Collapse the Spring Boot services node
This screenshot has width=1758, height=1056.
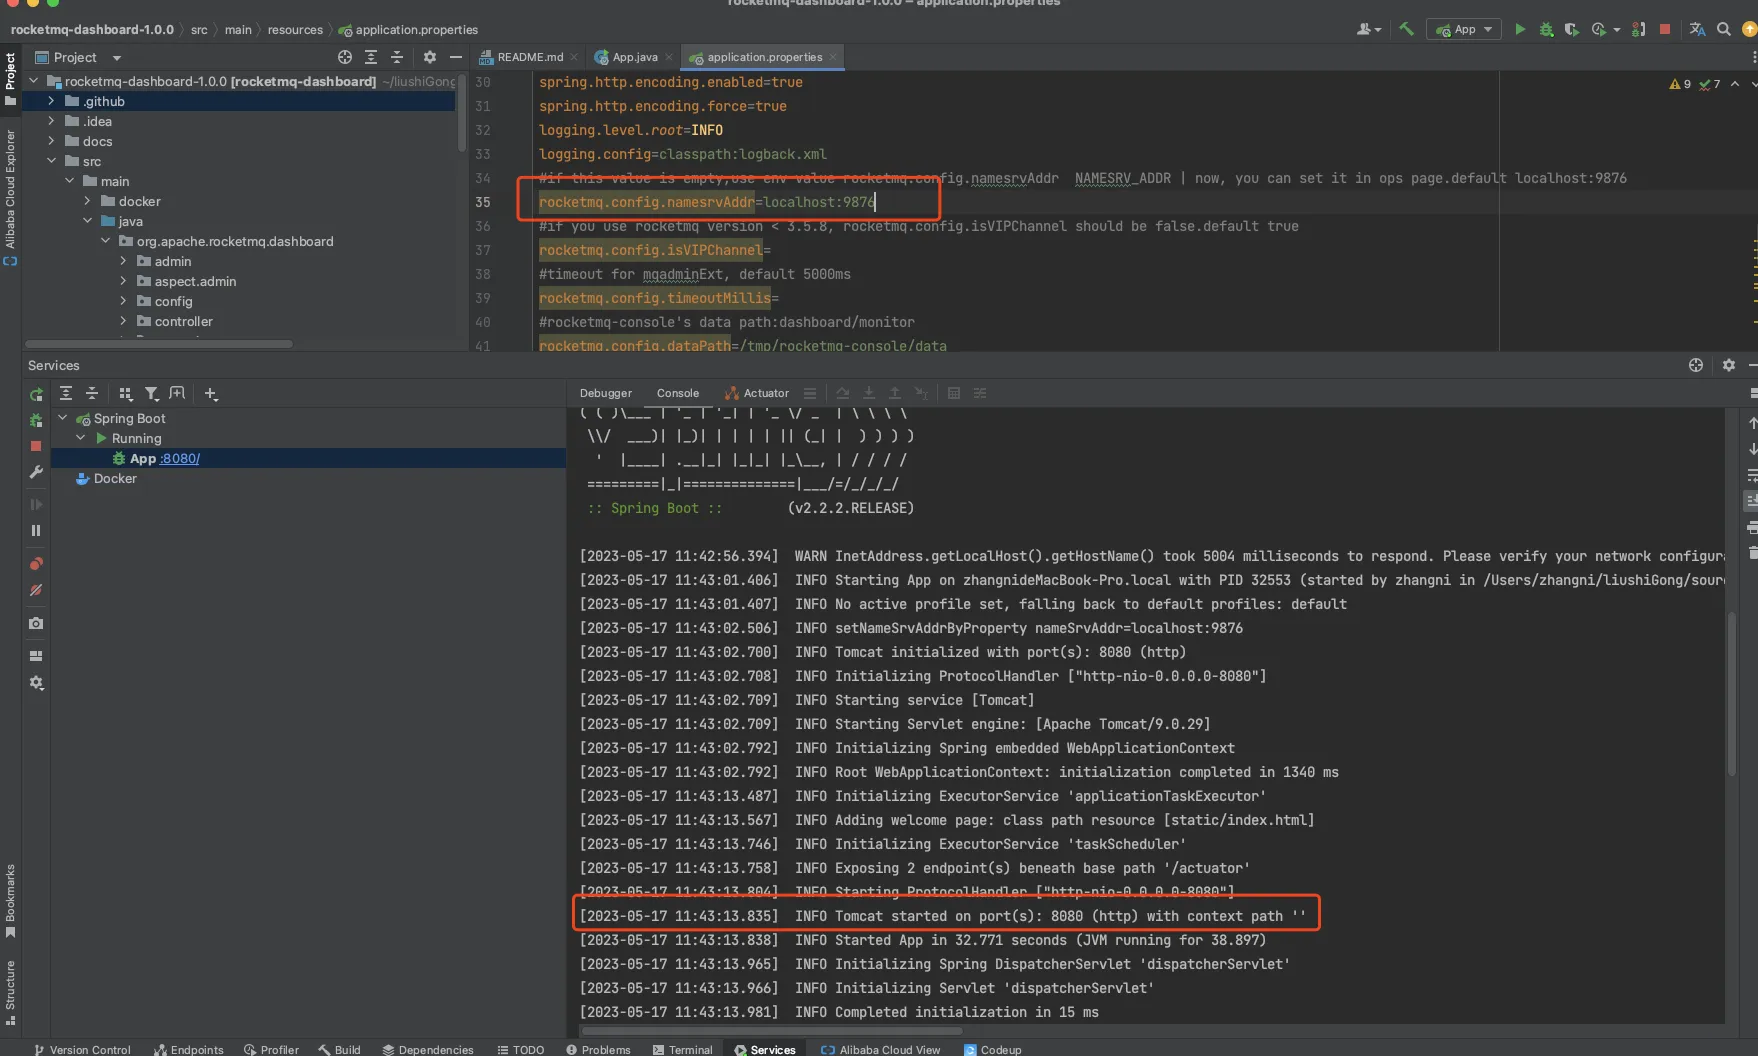pyautogui.click(x=63, y=418)
